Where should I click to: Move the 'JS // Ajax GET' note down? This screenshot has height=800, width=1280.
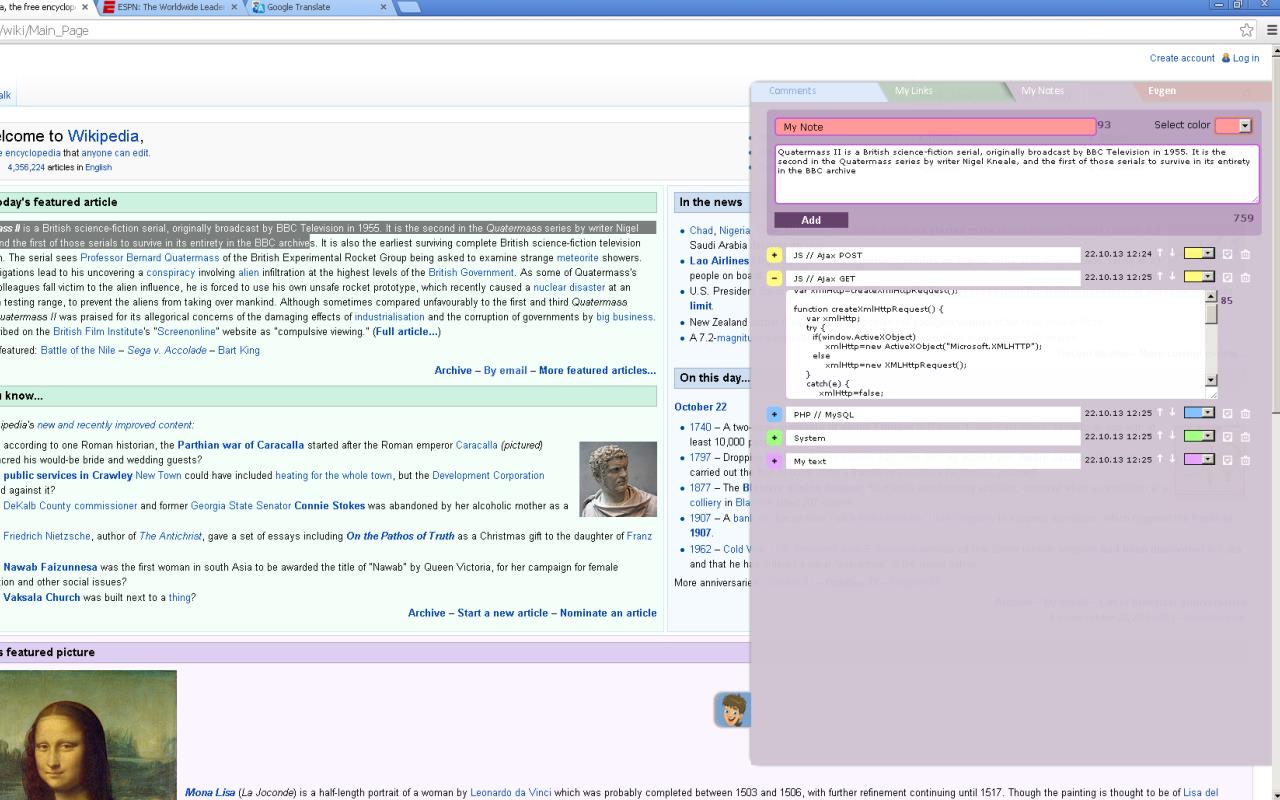(x=1172, y=276)
